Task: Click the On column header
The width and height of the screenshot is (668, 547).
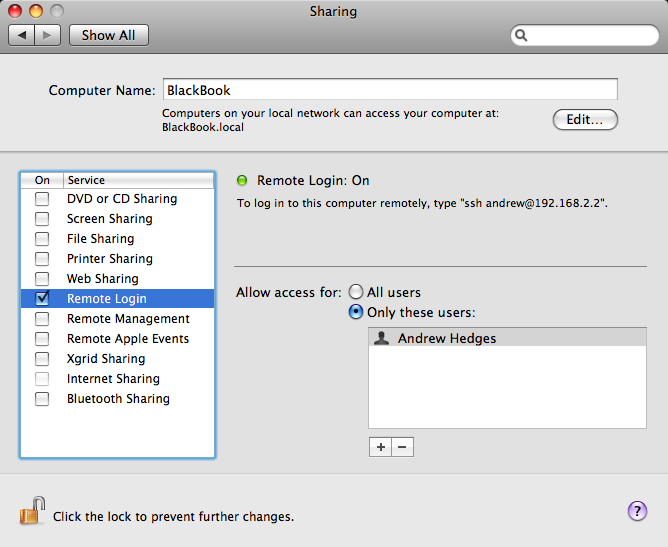Action: tap(42, 180)
